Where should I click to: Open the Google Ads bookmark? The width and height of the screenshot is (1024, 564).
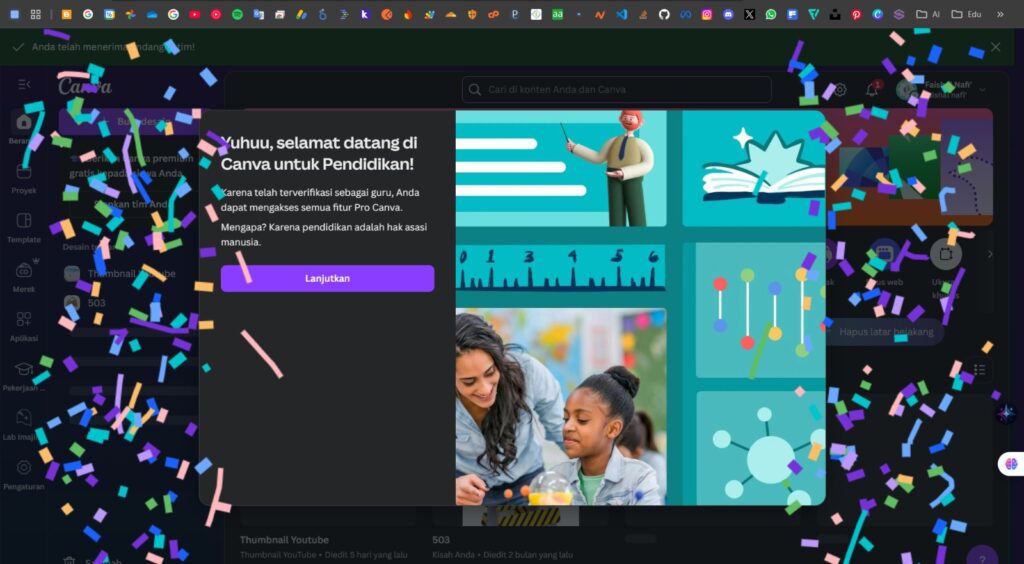tap(301, 14)
